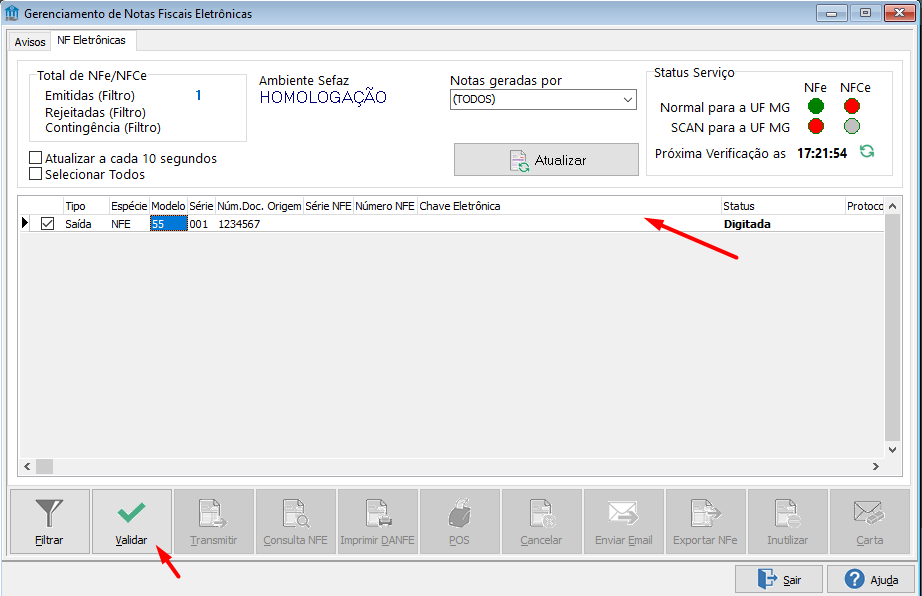Click the Cancelar document button
The image size is (922, 596).
click(542, 521)
